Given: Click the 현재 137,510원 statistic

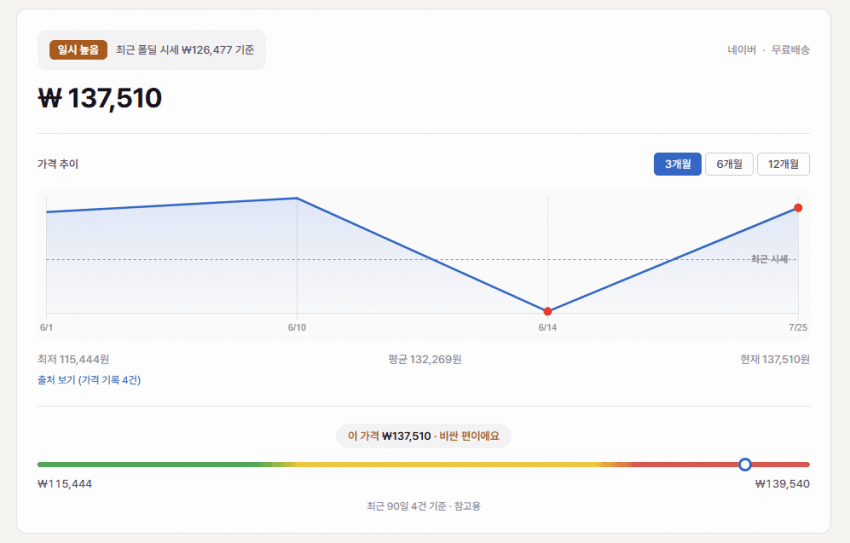Looking at the screenshot, I should click(775, 359).
